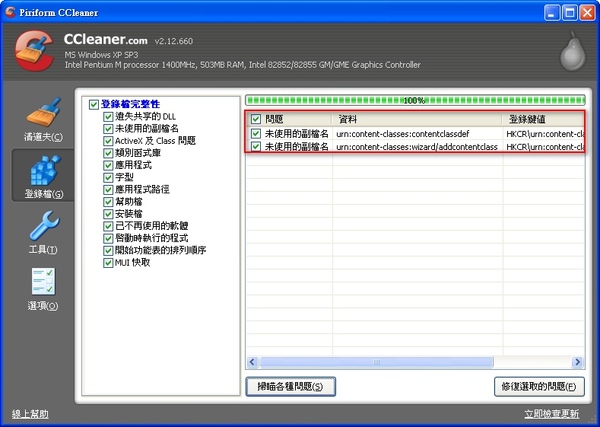This screenshot has width=600, height=427.
Task: Click the Intel Pentium M processor spec line
Action: pos(242,65)
